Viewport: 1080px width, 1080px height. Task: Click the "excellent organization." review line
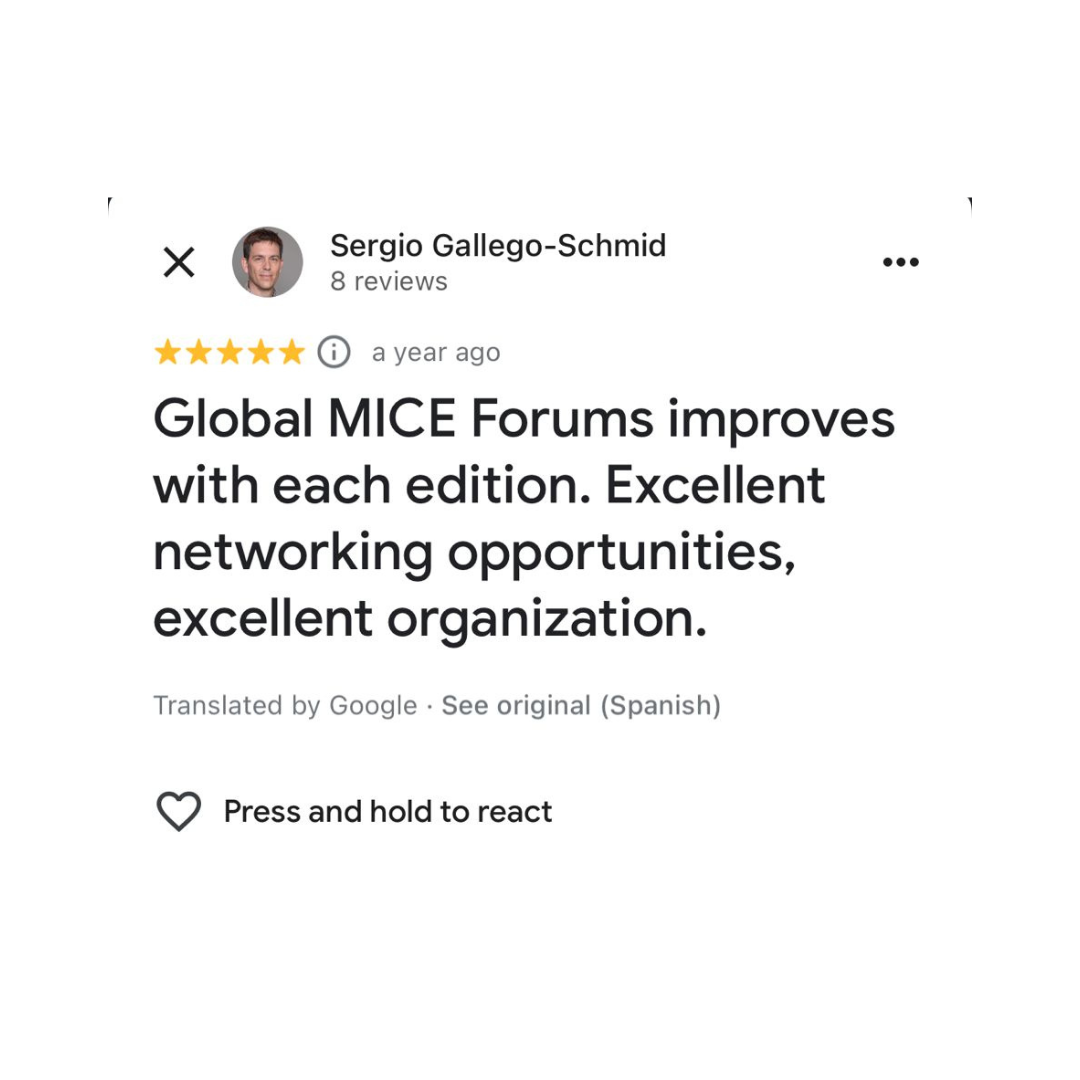click(430, 619)
